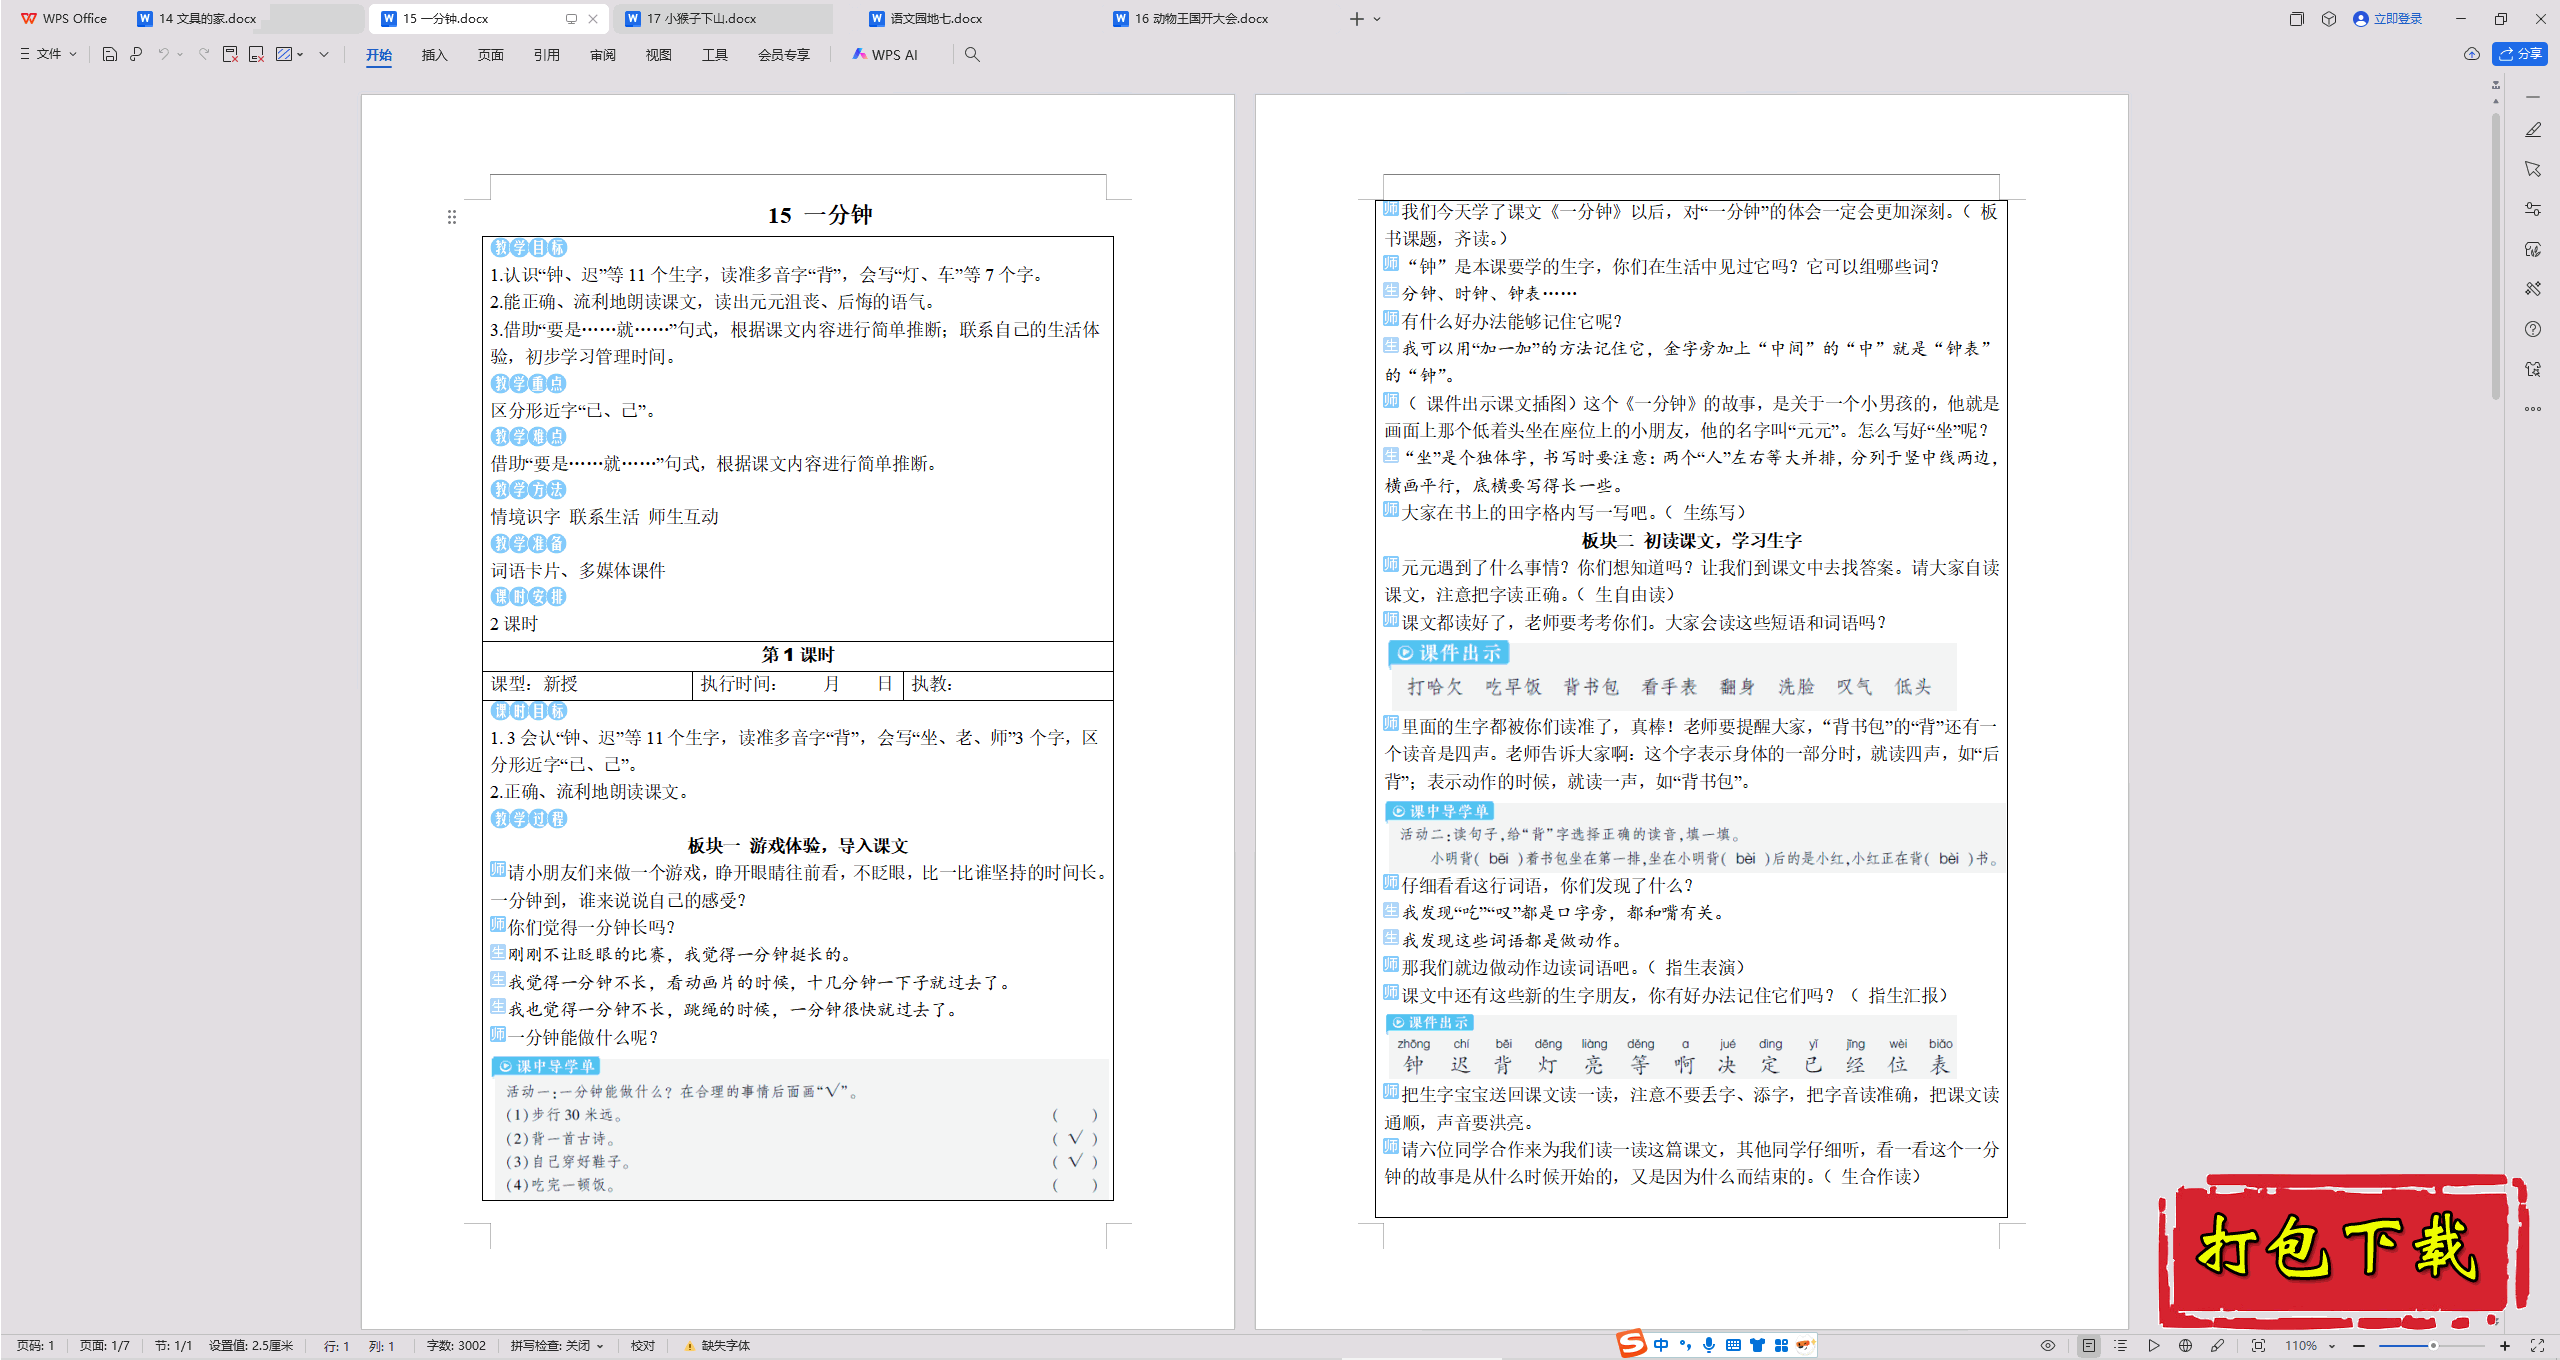
Task: Open the settings sliders panel in right sidebar
Action: tap(2533, 209)
